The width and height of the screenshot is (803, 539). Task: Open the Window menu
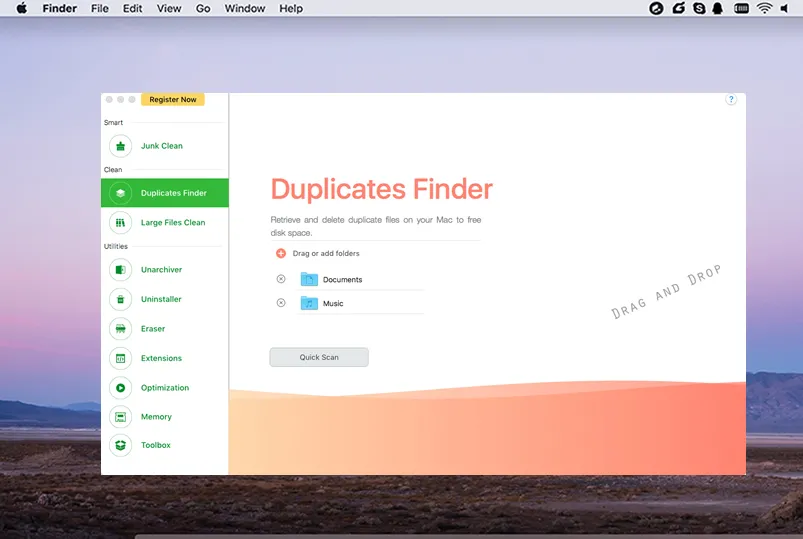point(245,9)
